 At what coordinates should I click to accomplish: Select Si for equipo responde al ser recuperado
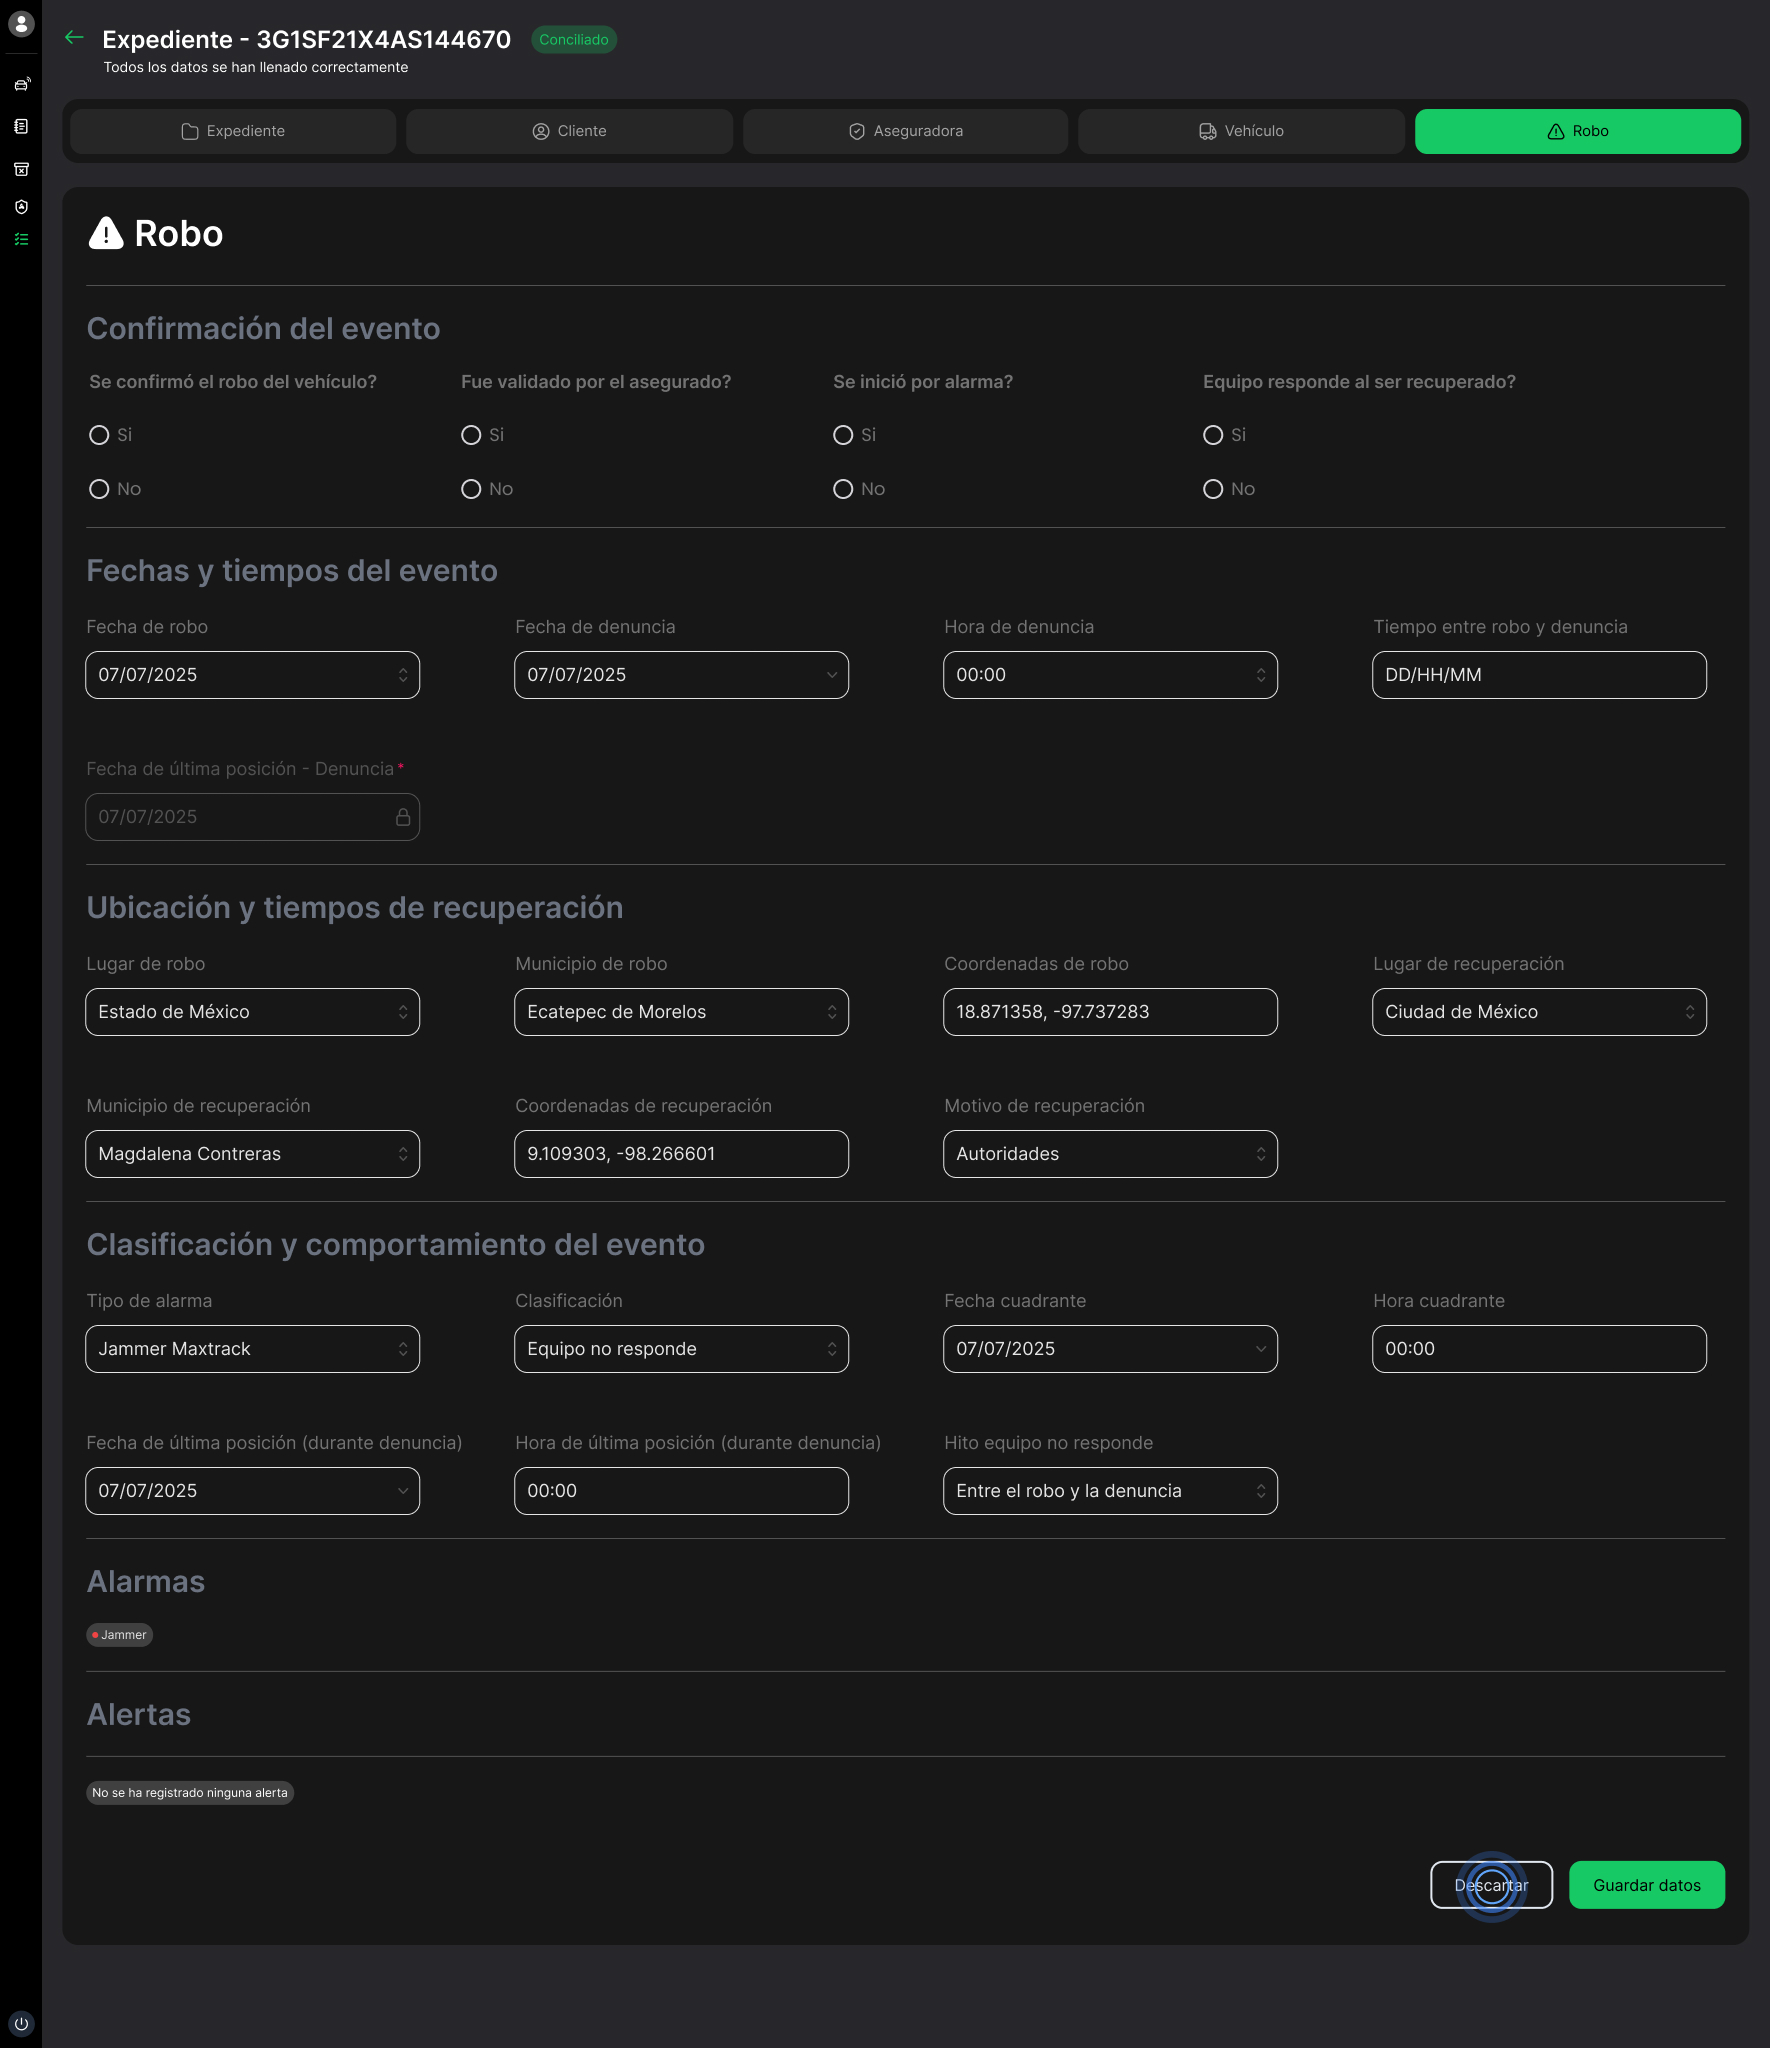(x=1213, y=435)
